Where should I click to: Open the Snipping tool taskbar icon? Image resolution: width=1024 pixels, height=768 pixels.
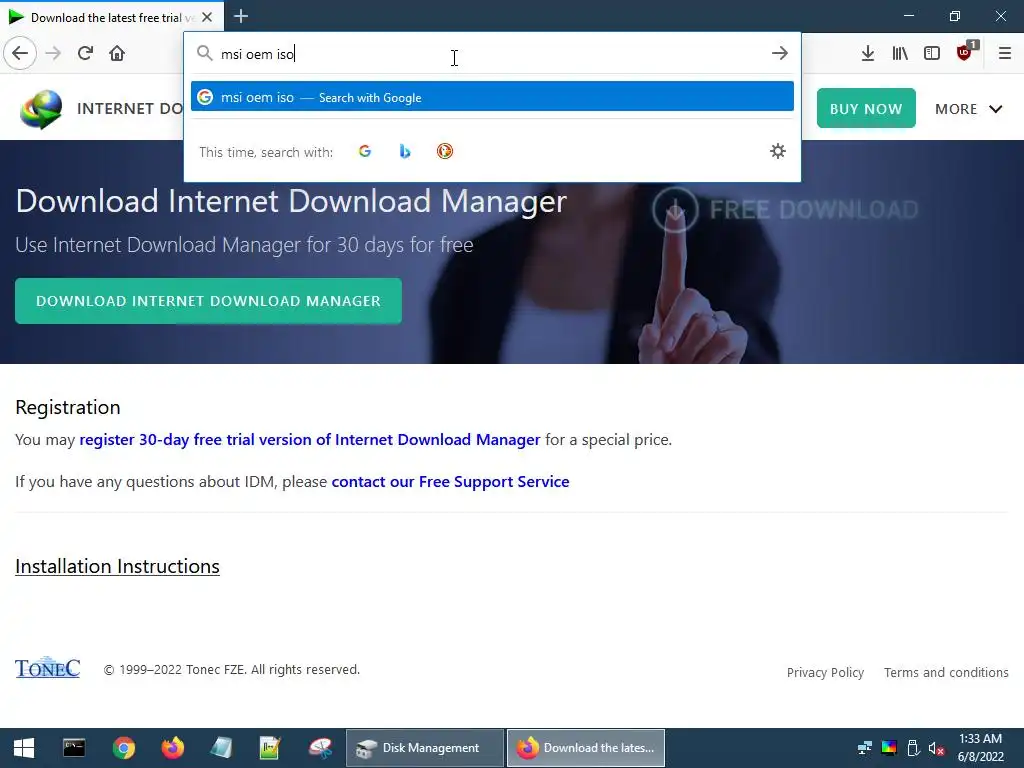tap(320, 748)
